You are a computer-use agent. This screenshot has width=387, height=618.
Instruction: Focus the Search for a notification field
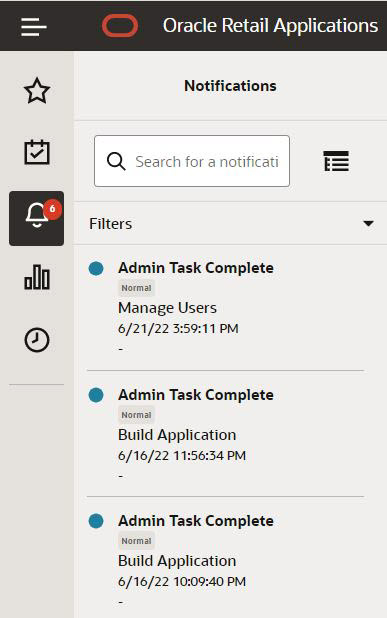192,161
